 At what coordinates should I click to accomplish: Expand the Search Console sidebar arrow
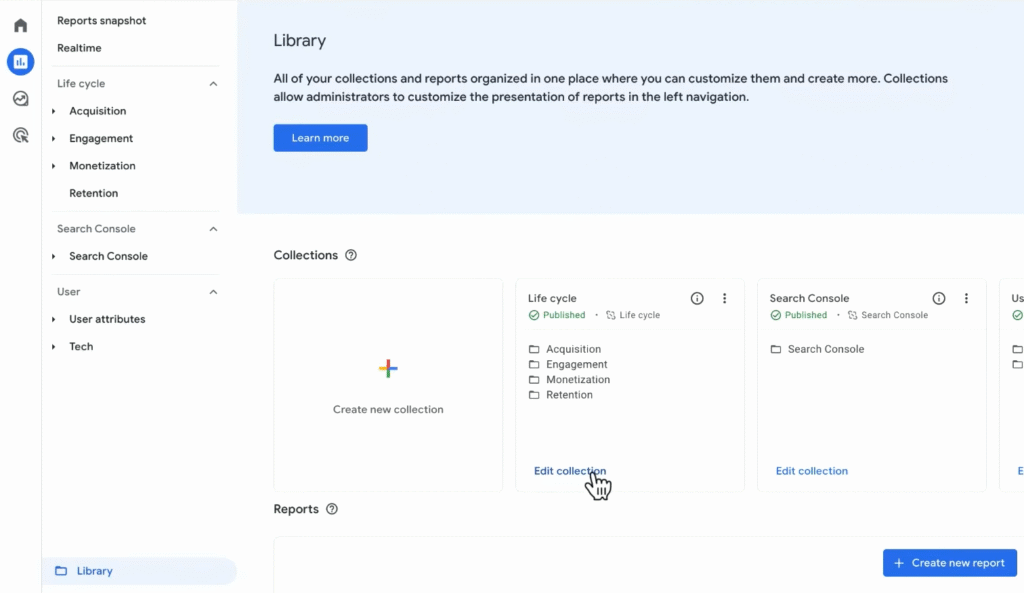pyautogui.click(x=54, y=256)
